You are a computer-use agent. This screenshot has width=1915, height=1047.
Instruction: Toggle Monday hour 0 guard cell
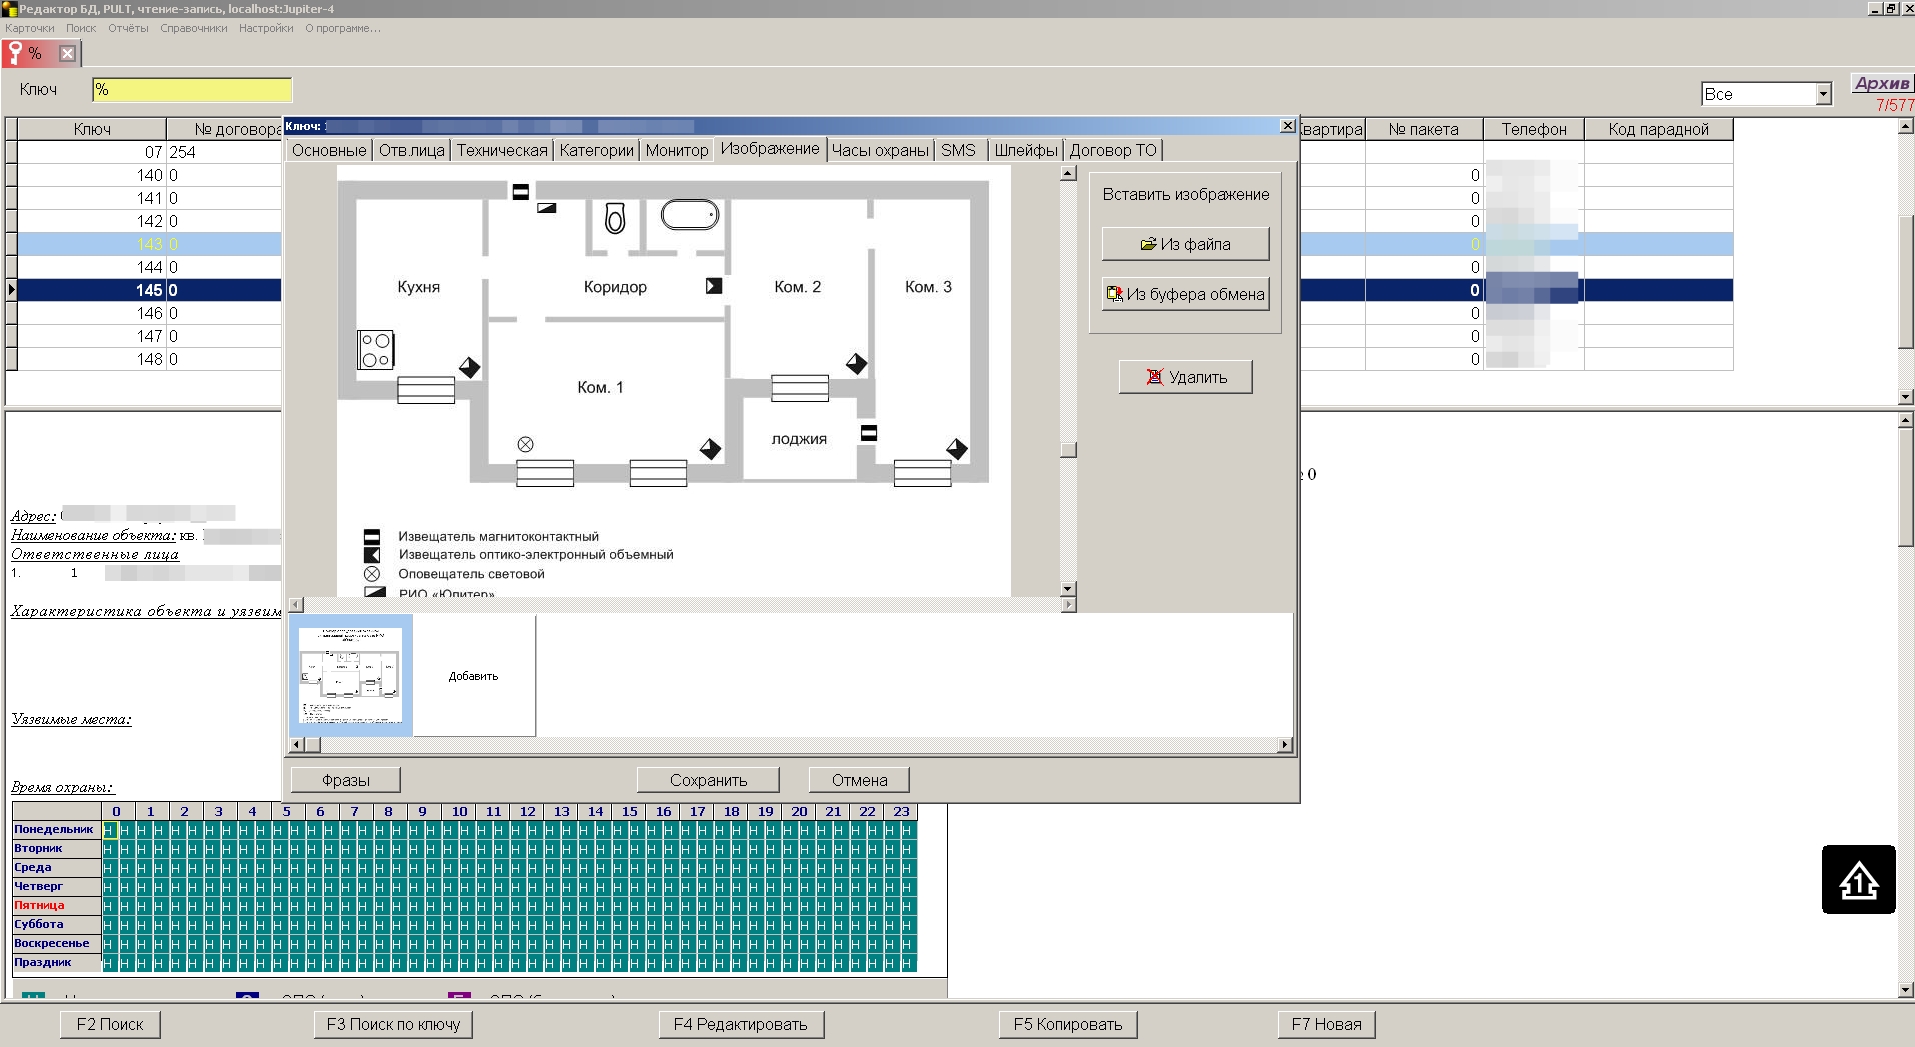click(109, 830)
